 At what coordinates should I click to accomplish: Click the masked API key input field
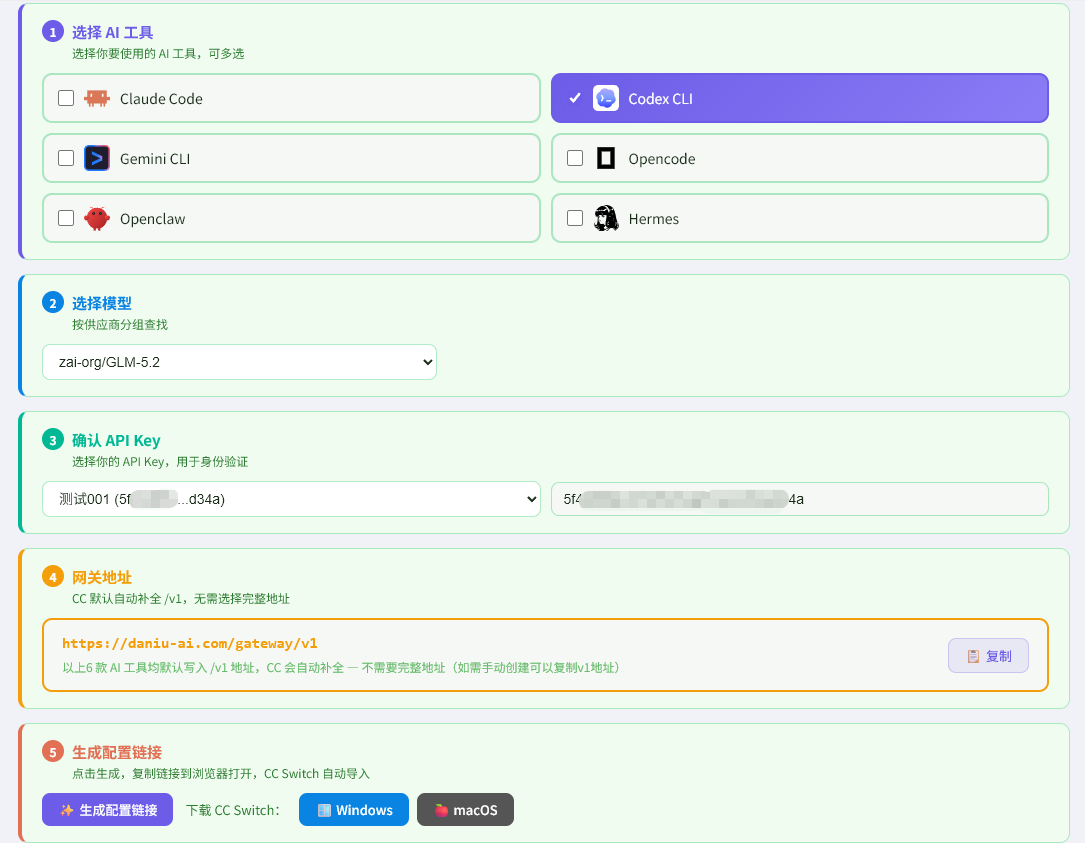click(800, 499)
